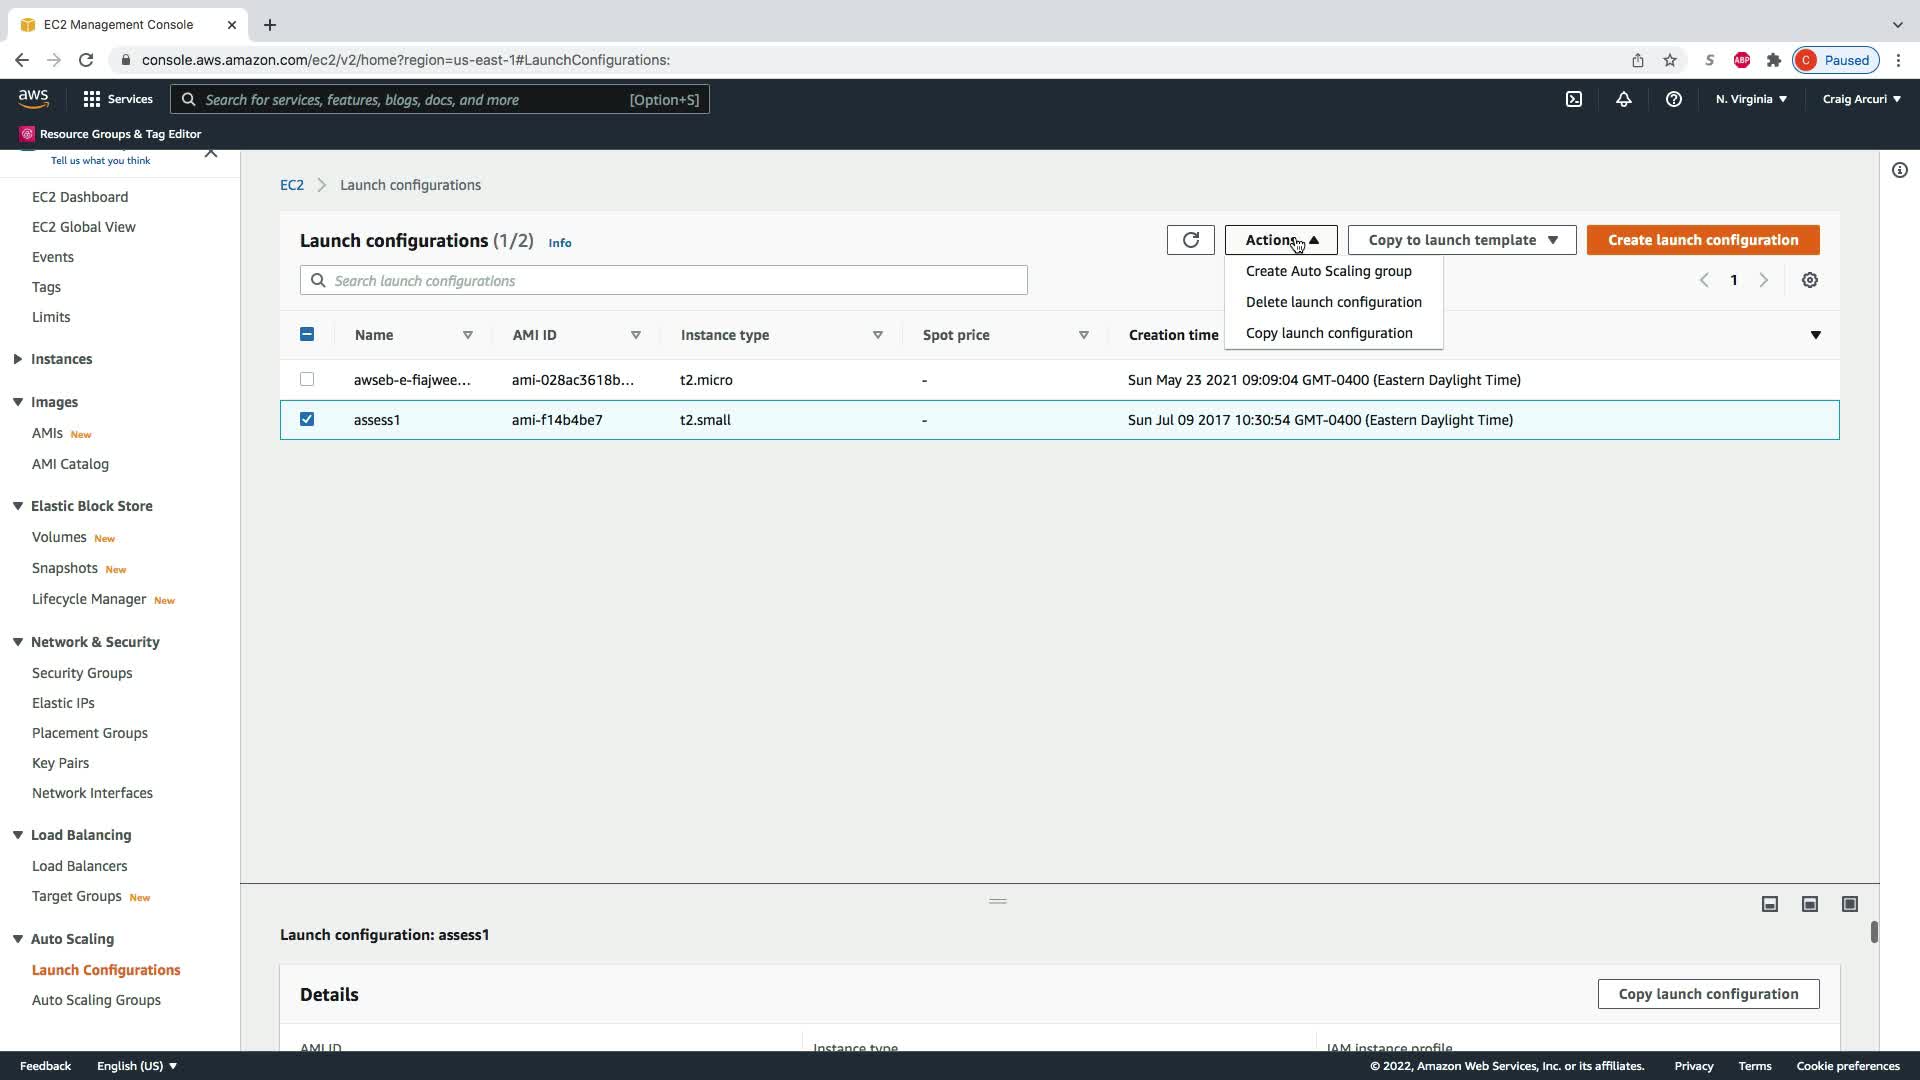
Task: Open the N. Virginia region dropdown
Action: [x=1750, y=99]
